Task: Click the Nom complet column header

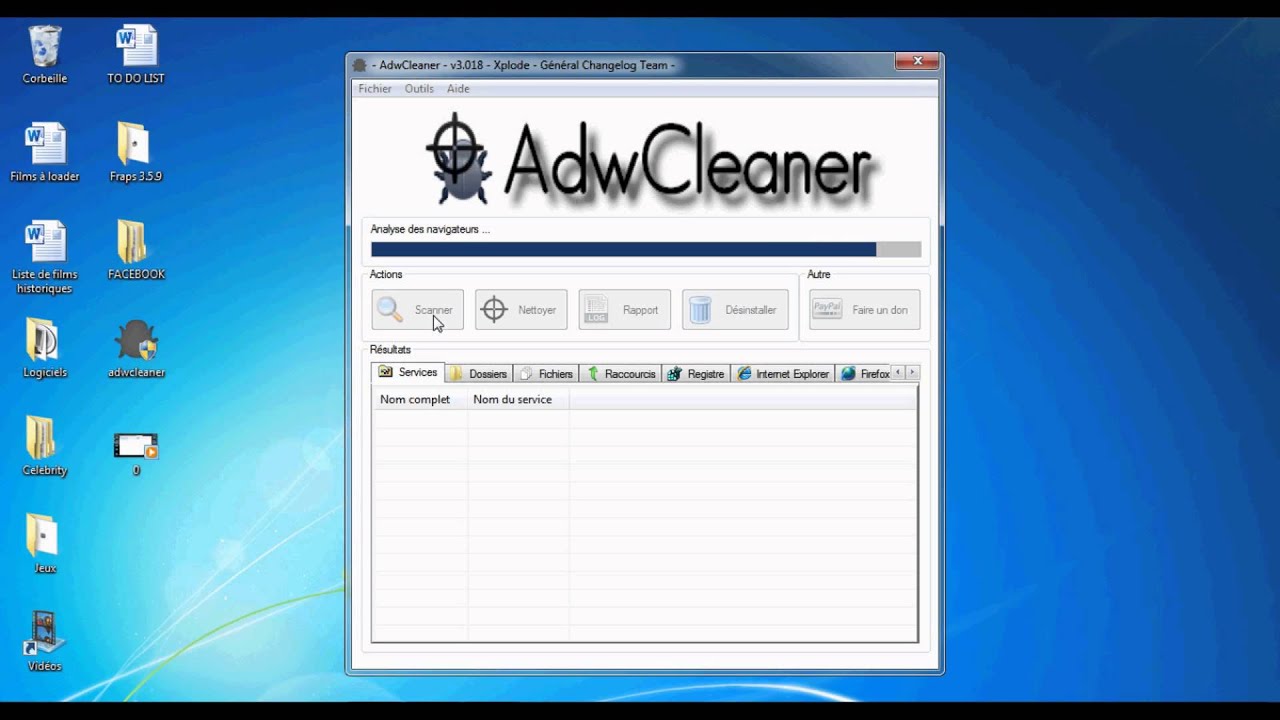Action: (419, 399)
